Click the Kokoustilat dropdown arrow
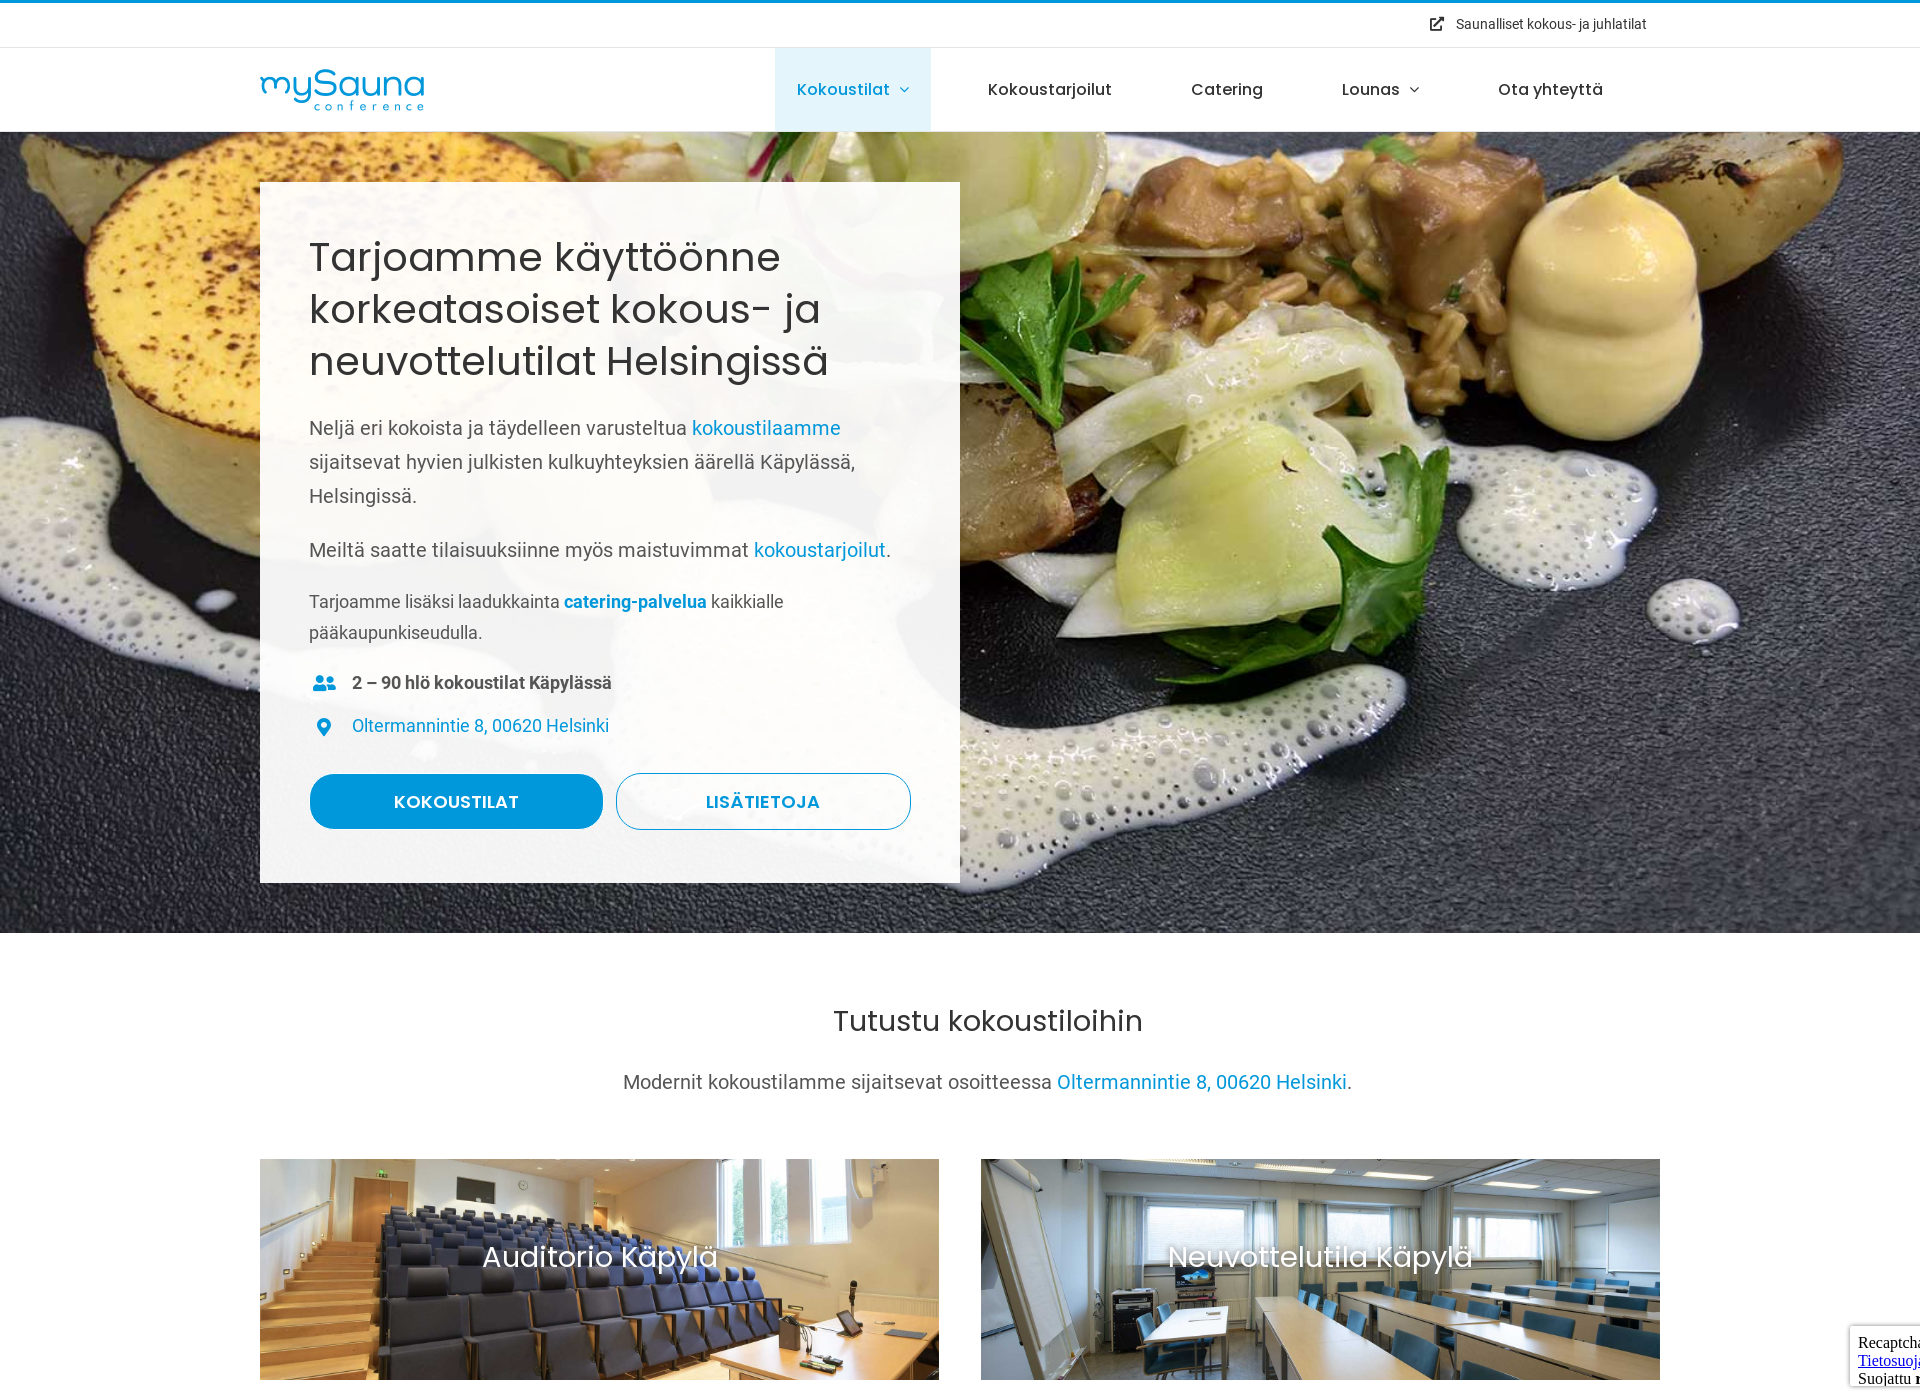Image resolution: width=1920 pixels, height=1400 pixels. (906, 89)
